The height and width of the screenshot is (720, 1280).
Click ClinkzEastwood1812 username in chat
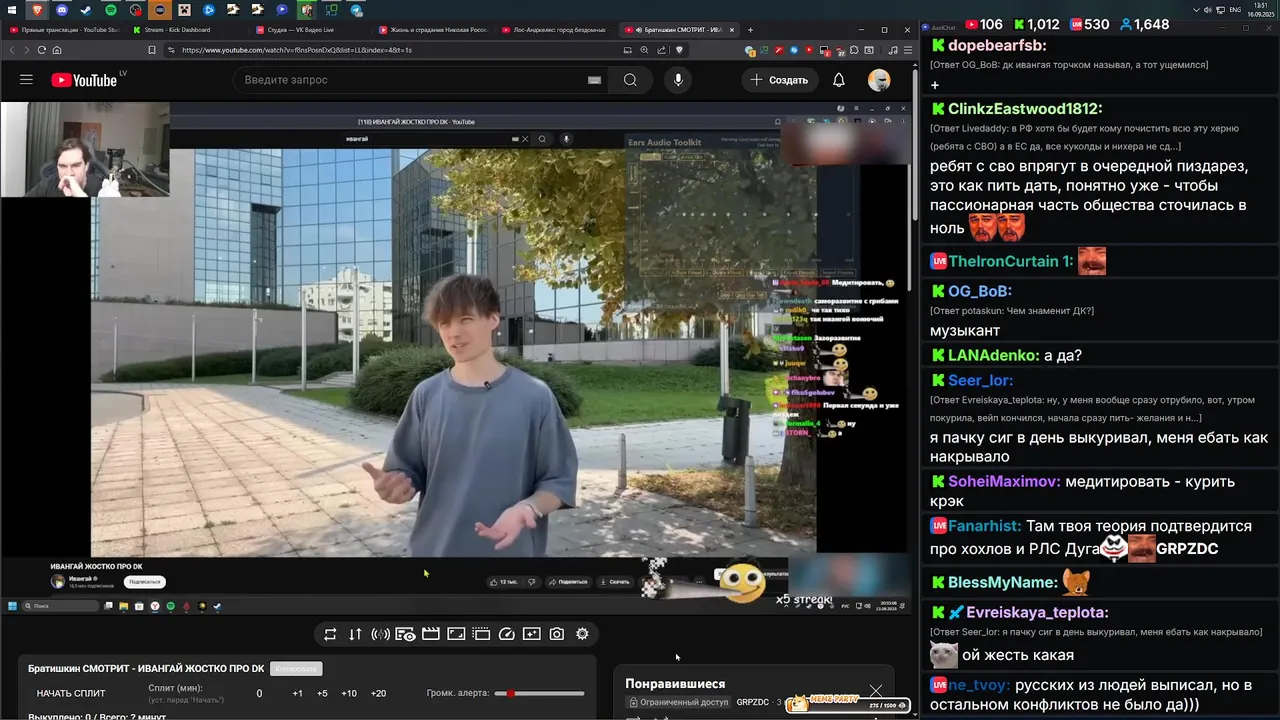click(x=1025, y=109)
